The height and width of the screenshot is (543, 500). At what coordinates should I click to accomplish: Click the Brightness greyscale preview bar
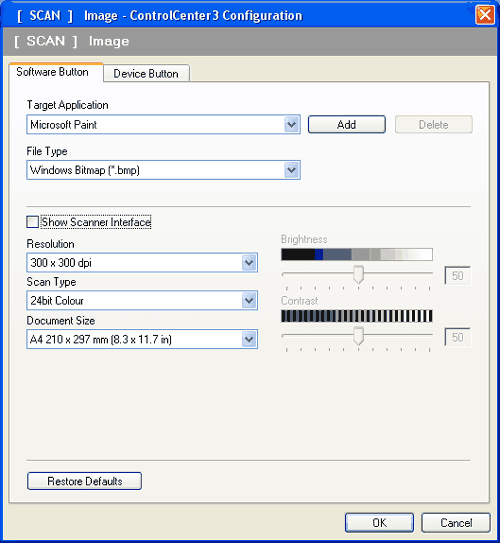[357, 255]
